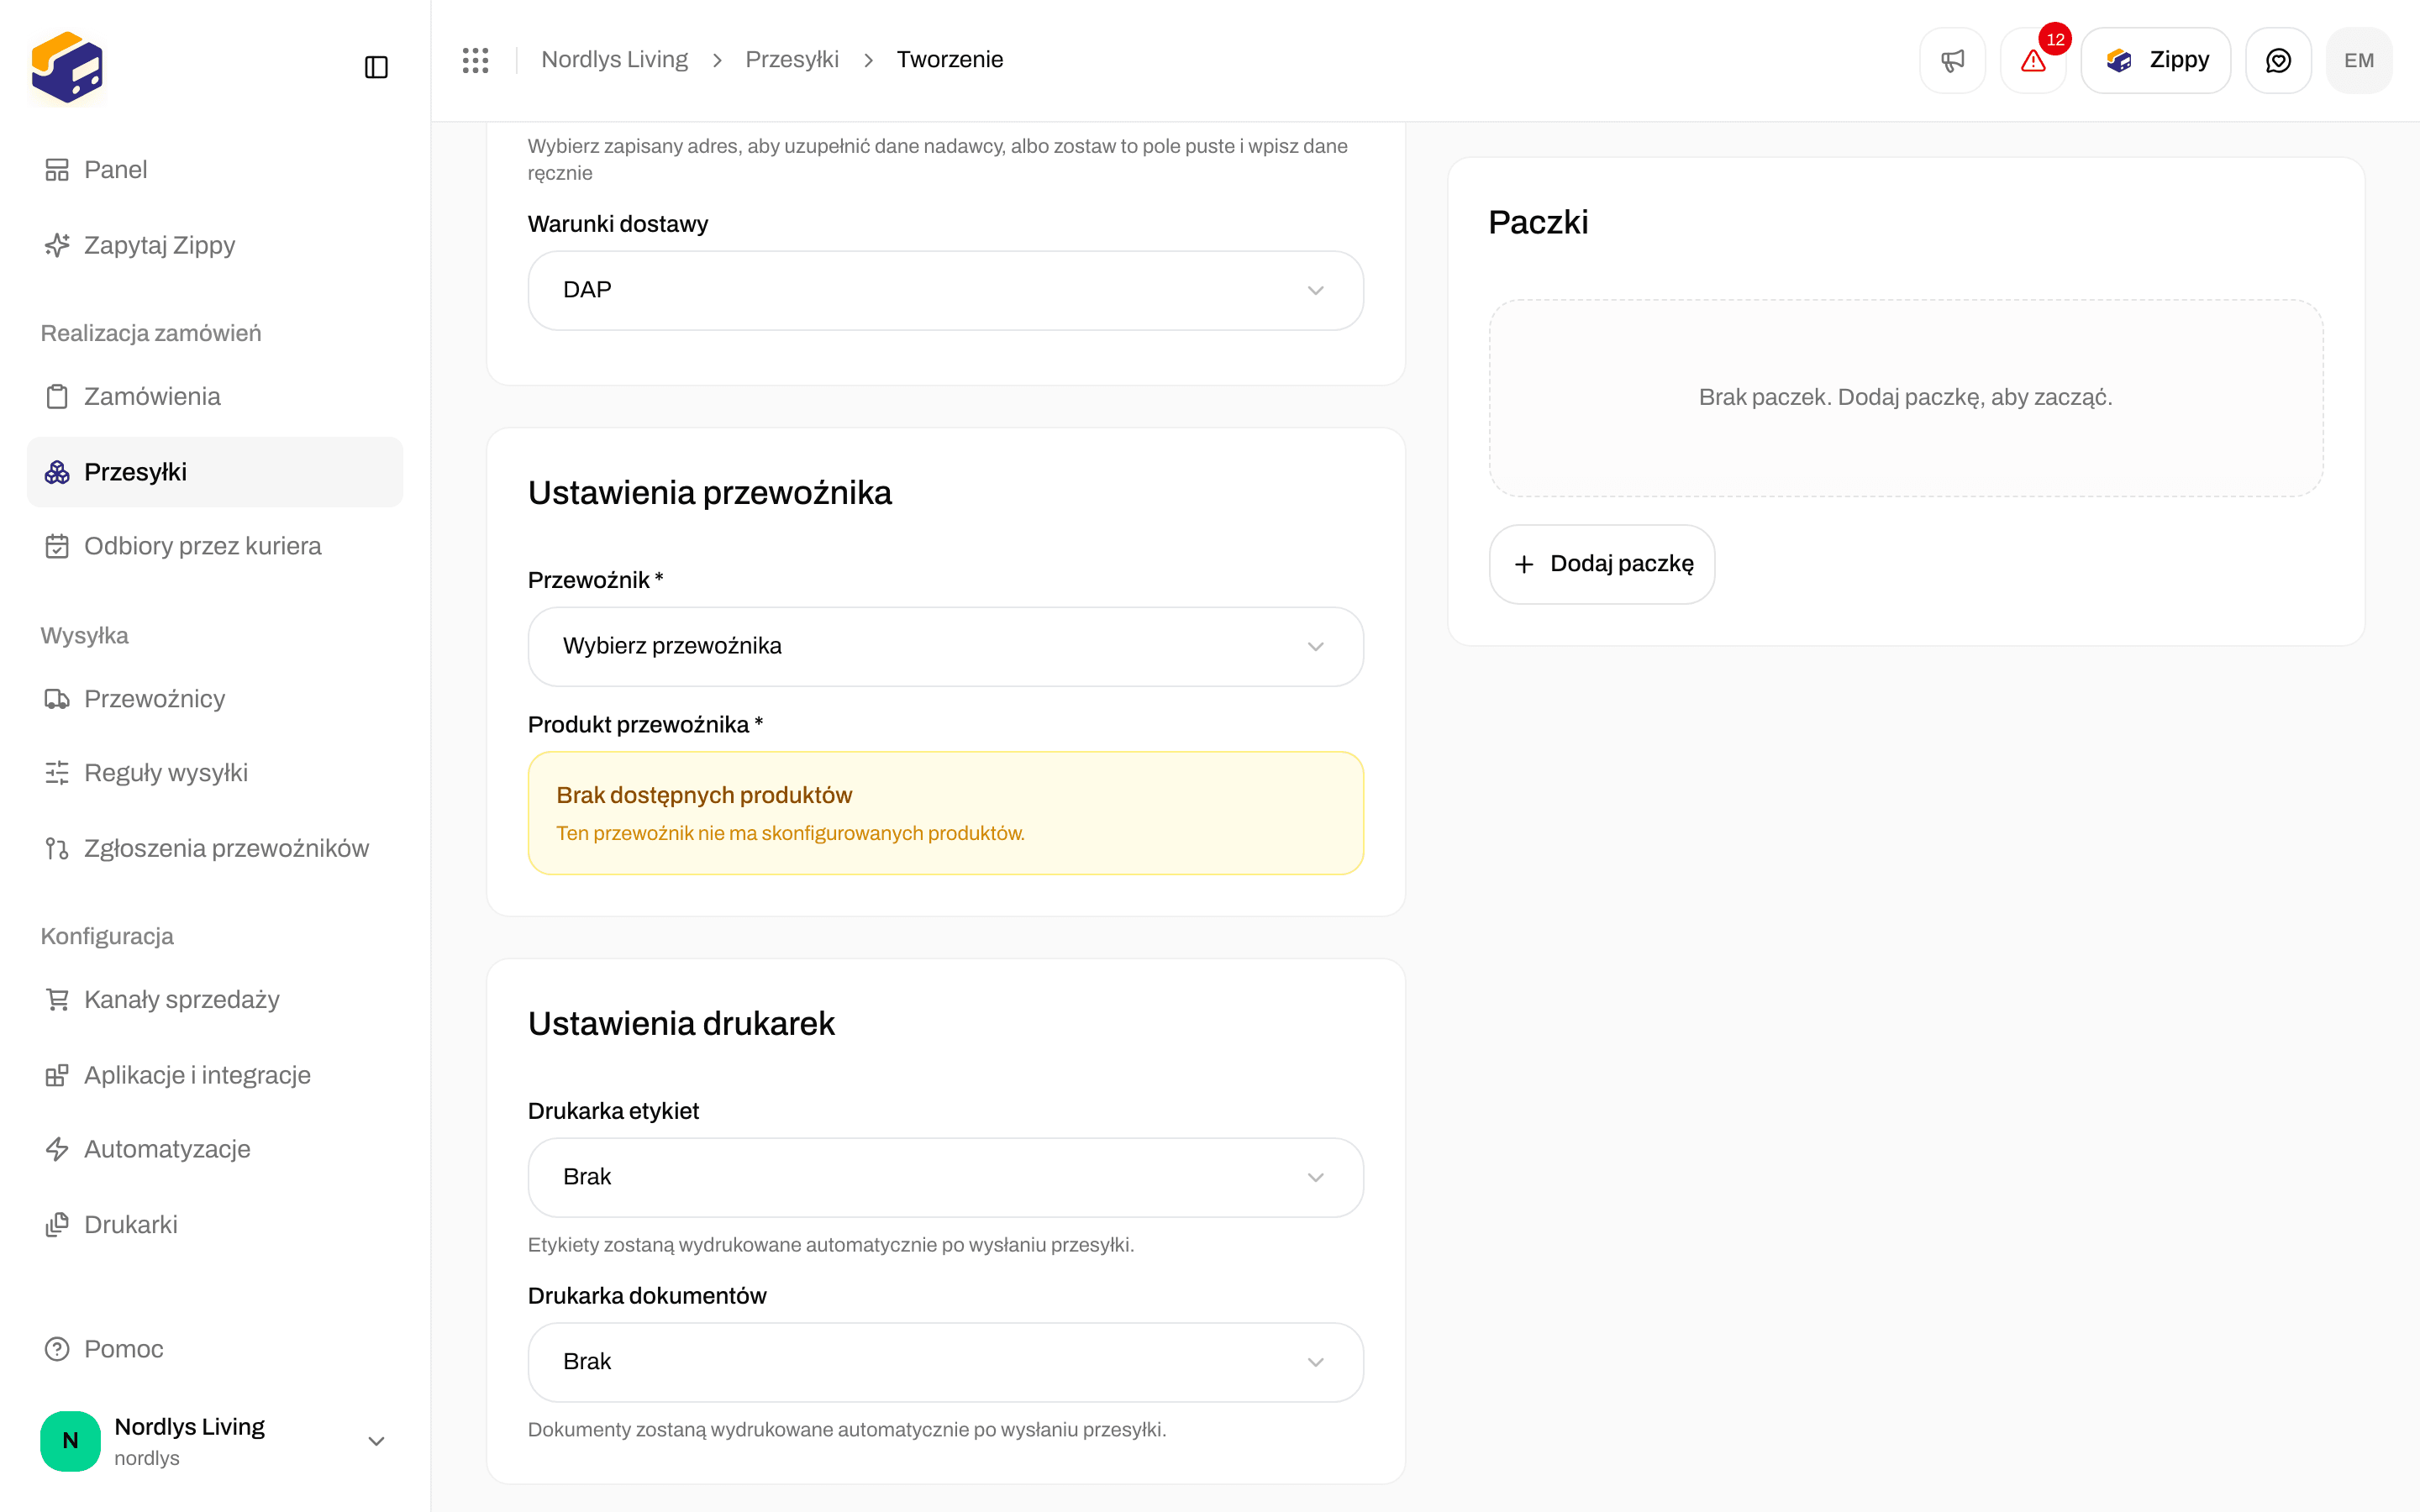This screenshot has height=1512, width=2420.
Task: Open Aplikacje i integracje page
Action: 215,1075
